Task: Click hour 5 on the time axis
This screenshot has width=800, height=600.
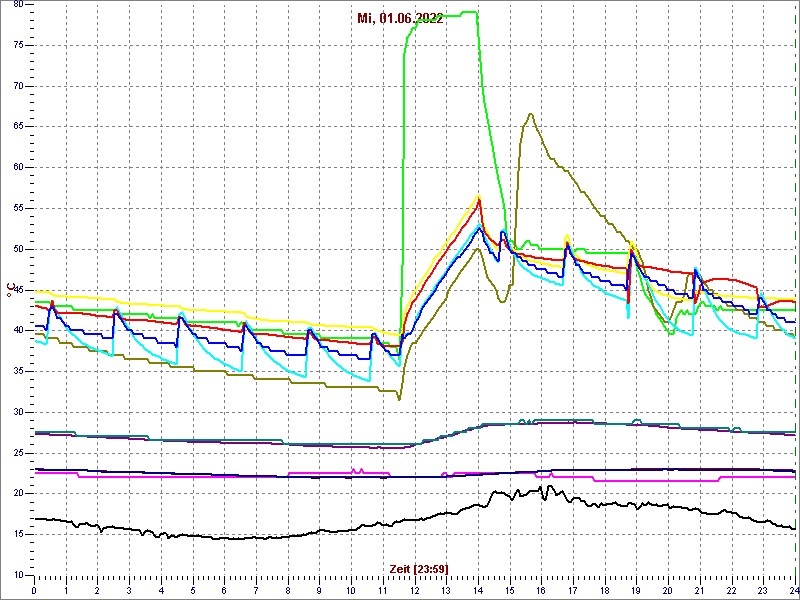Action: click(x=193, y=591)
